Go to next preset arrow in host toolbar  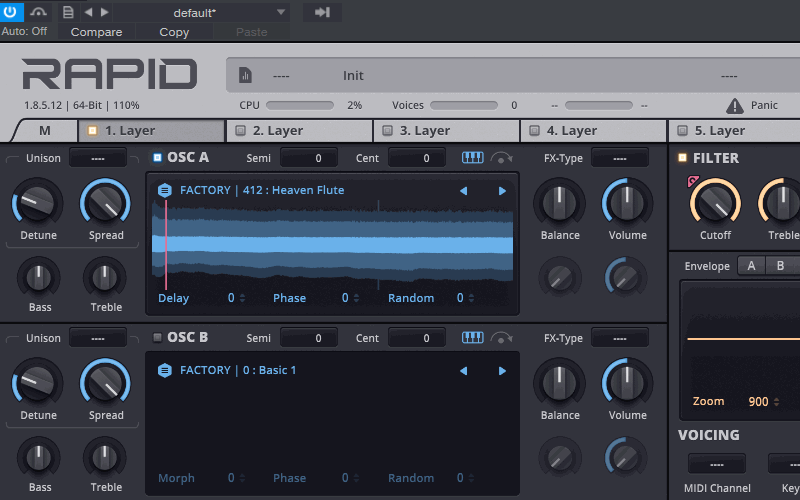pyautogui.click(x=105, y=12)
